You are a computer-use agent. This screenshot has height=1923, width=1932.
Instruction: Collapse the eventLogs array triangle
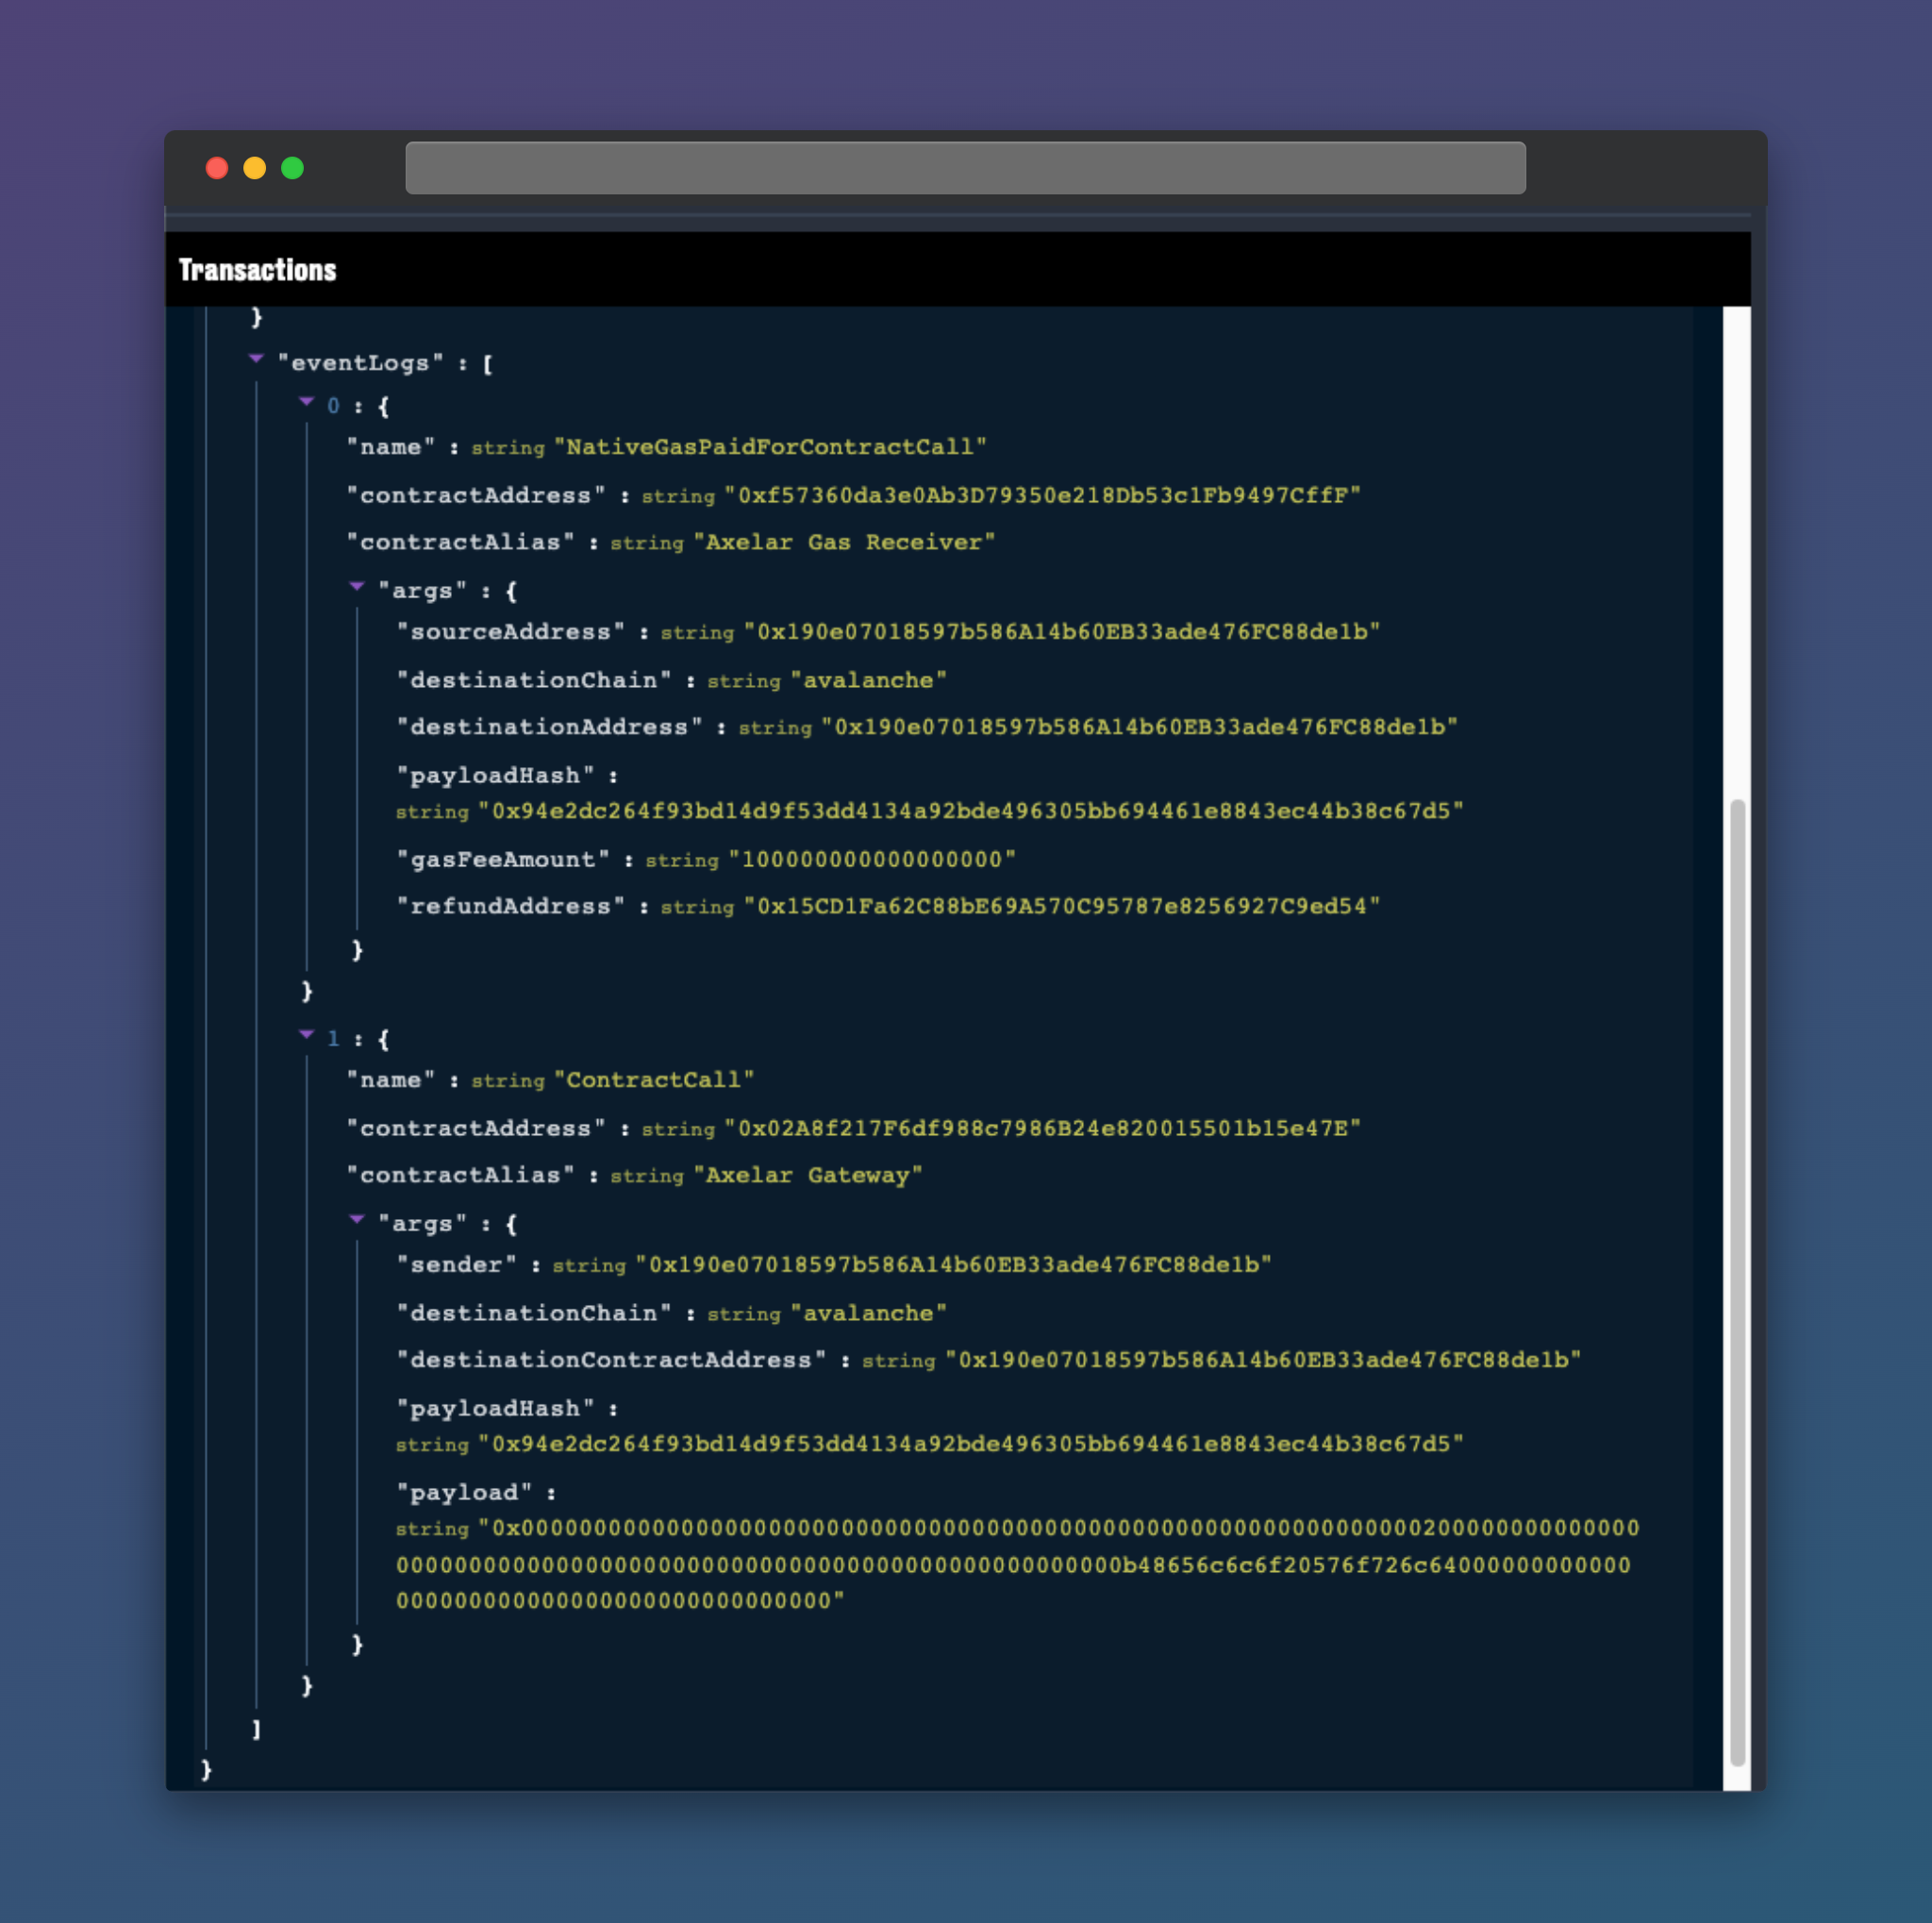[x=256, y=359]
